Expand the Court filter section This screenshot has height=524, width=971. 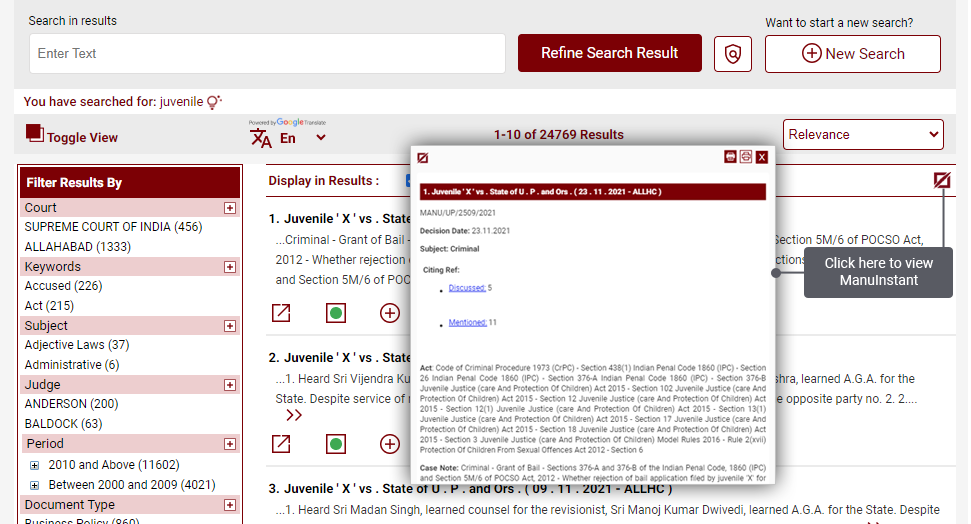[x=230, y=208]
